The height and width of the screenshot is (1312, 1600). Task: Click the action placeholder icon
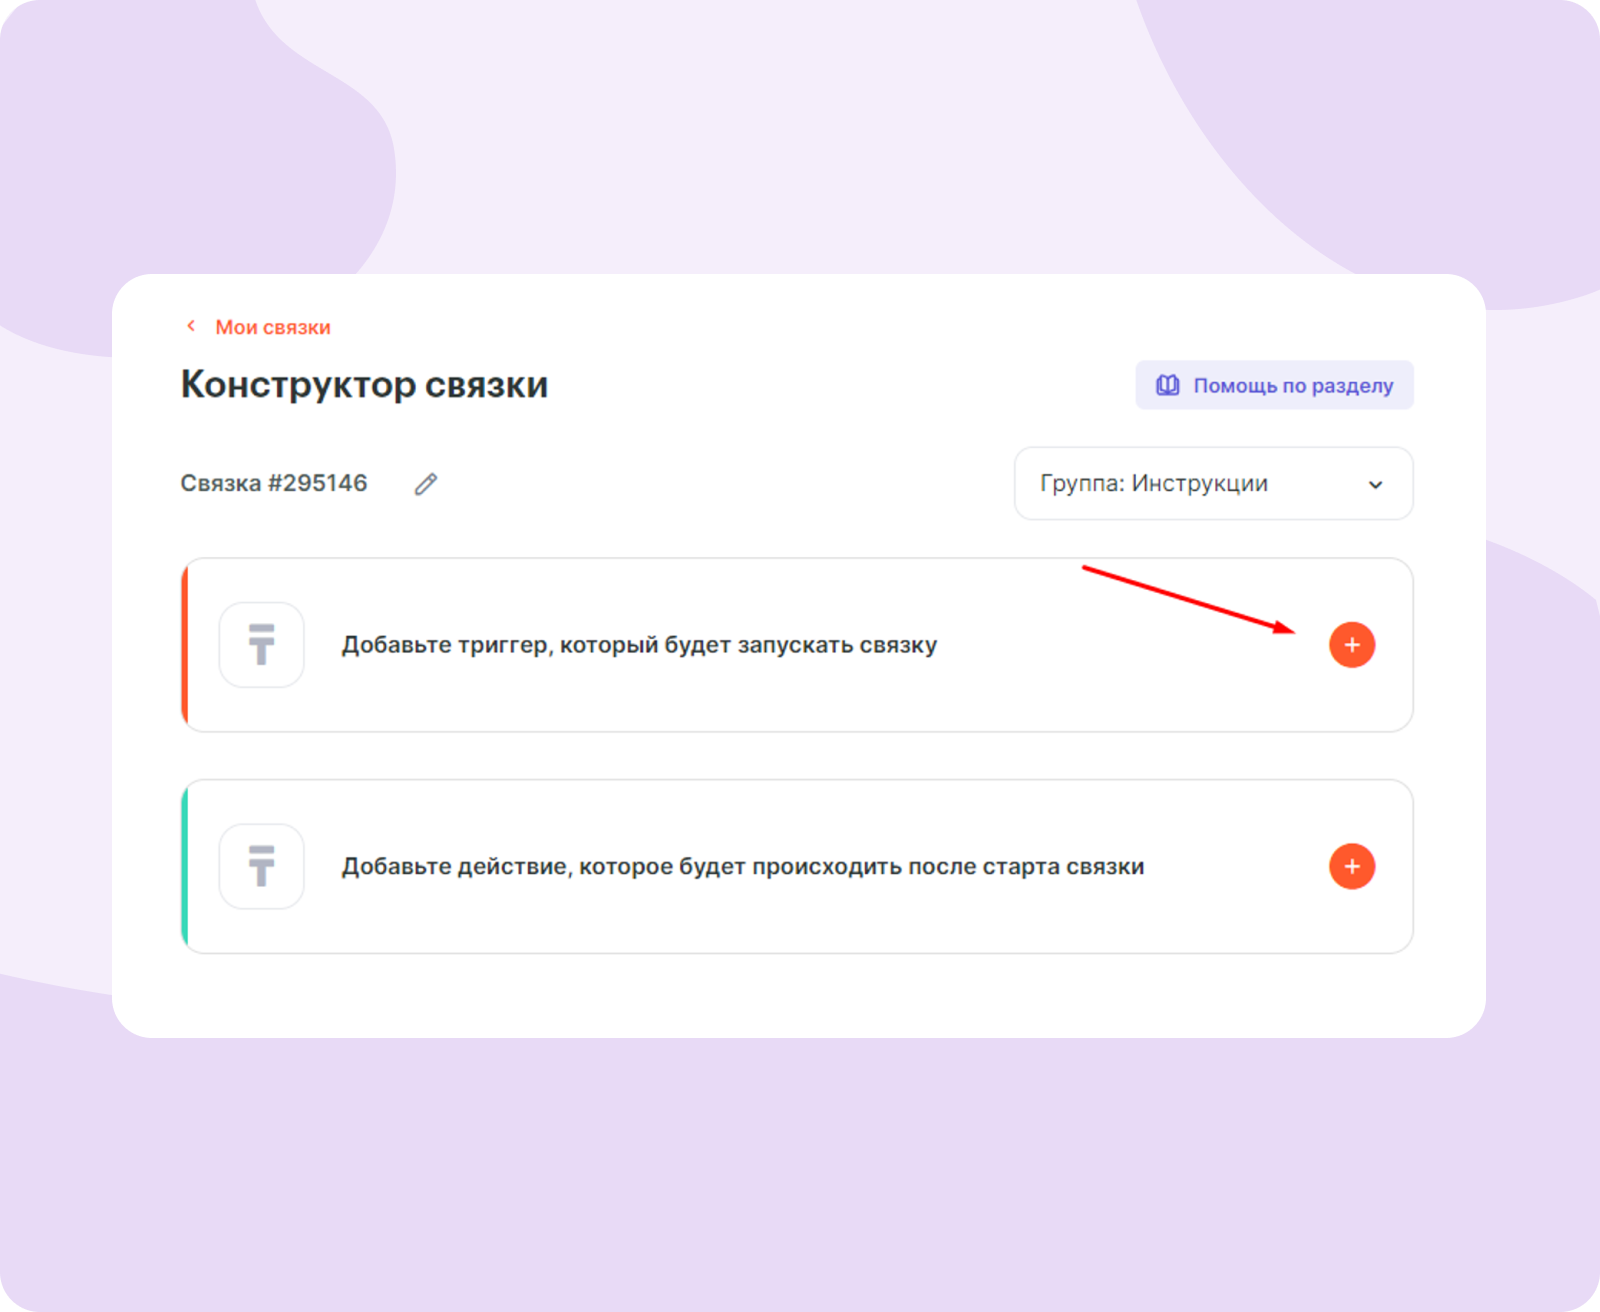click(262, 866)
